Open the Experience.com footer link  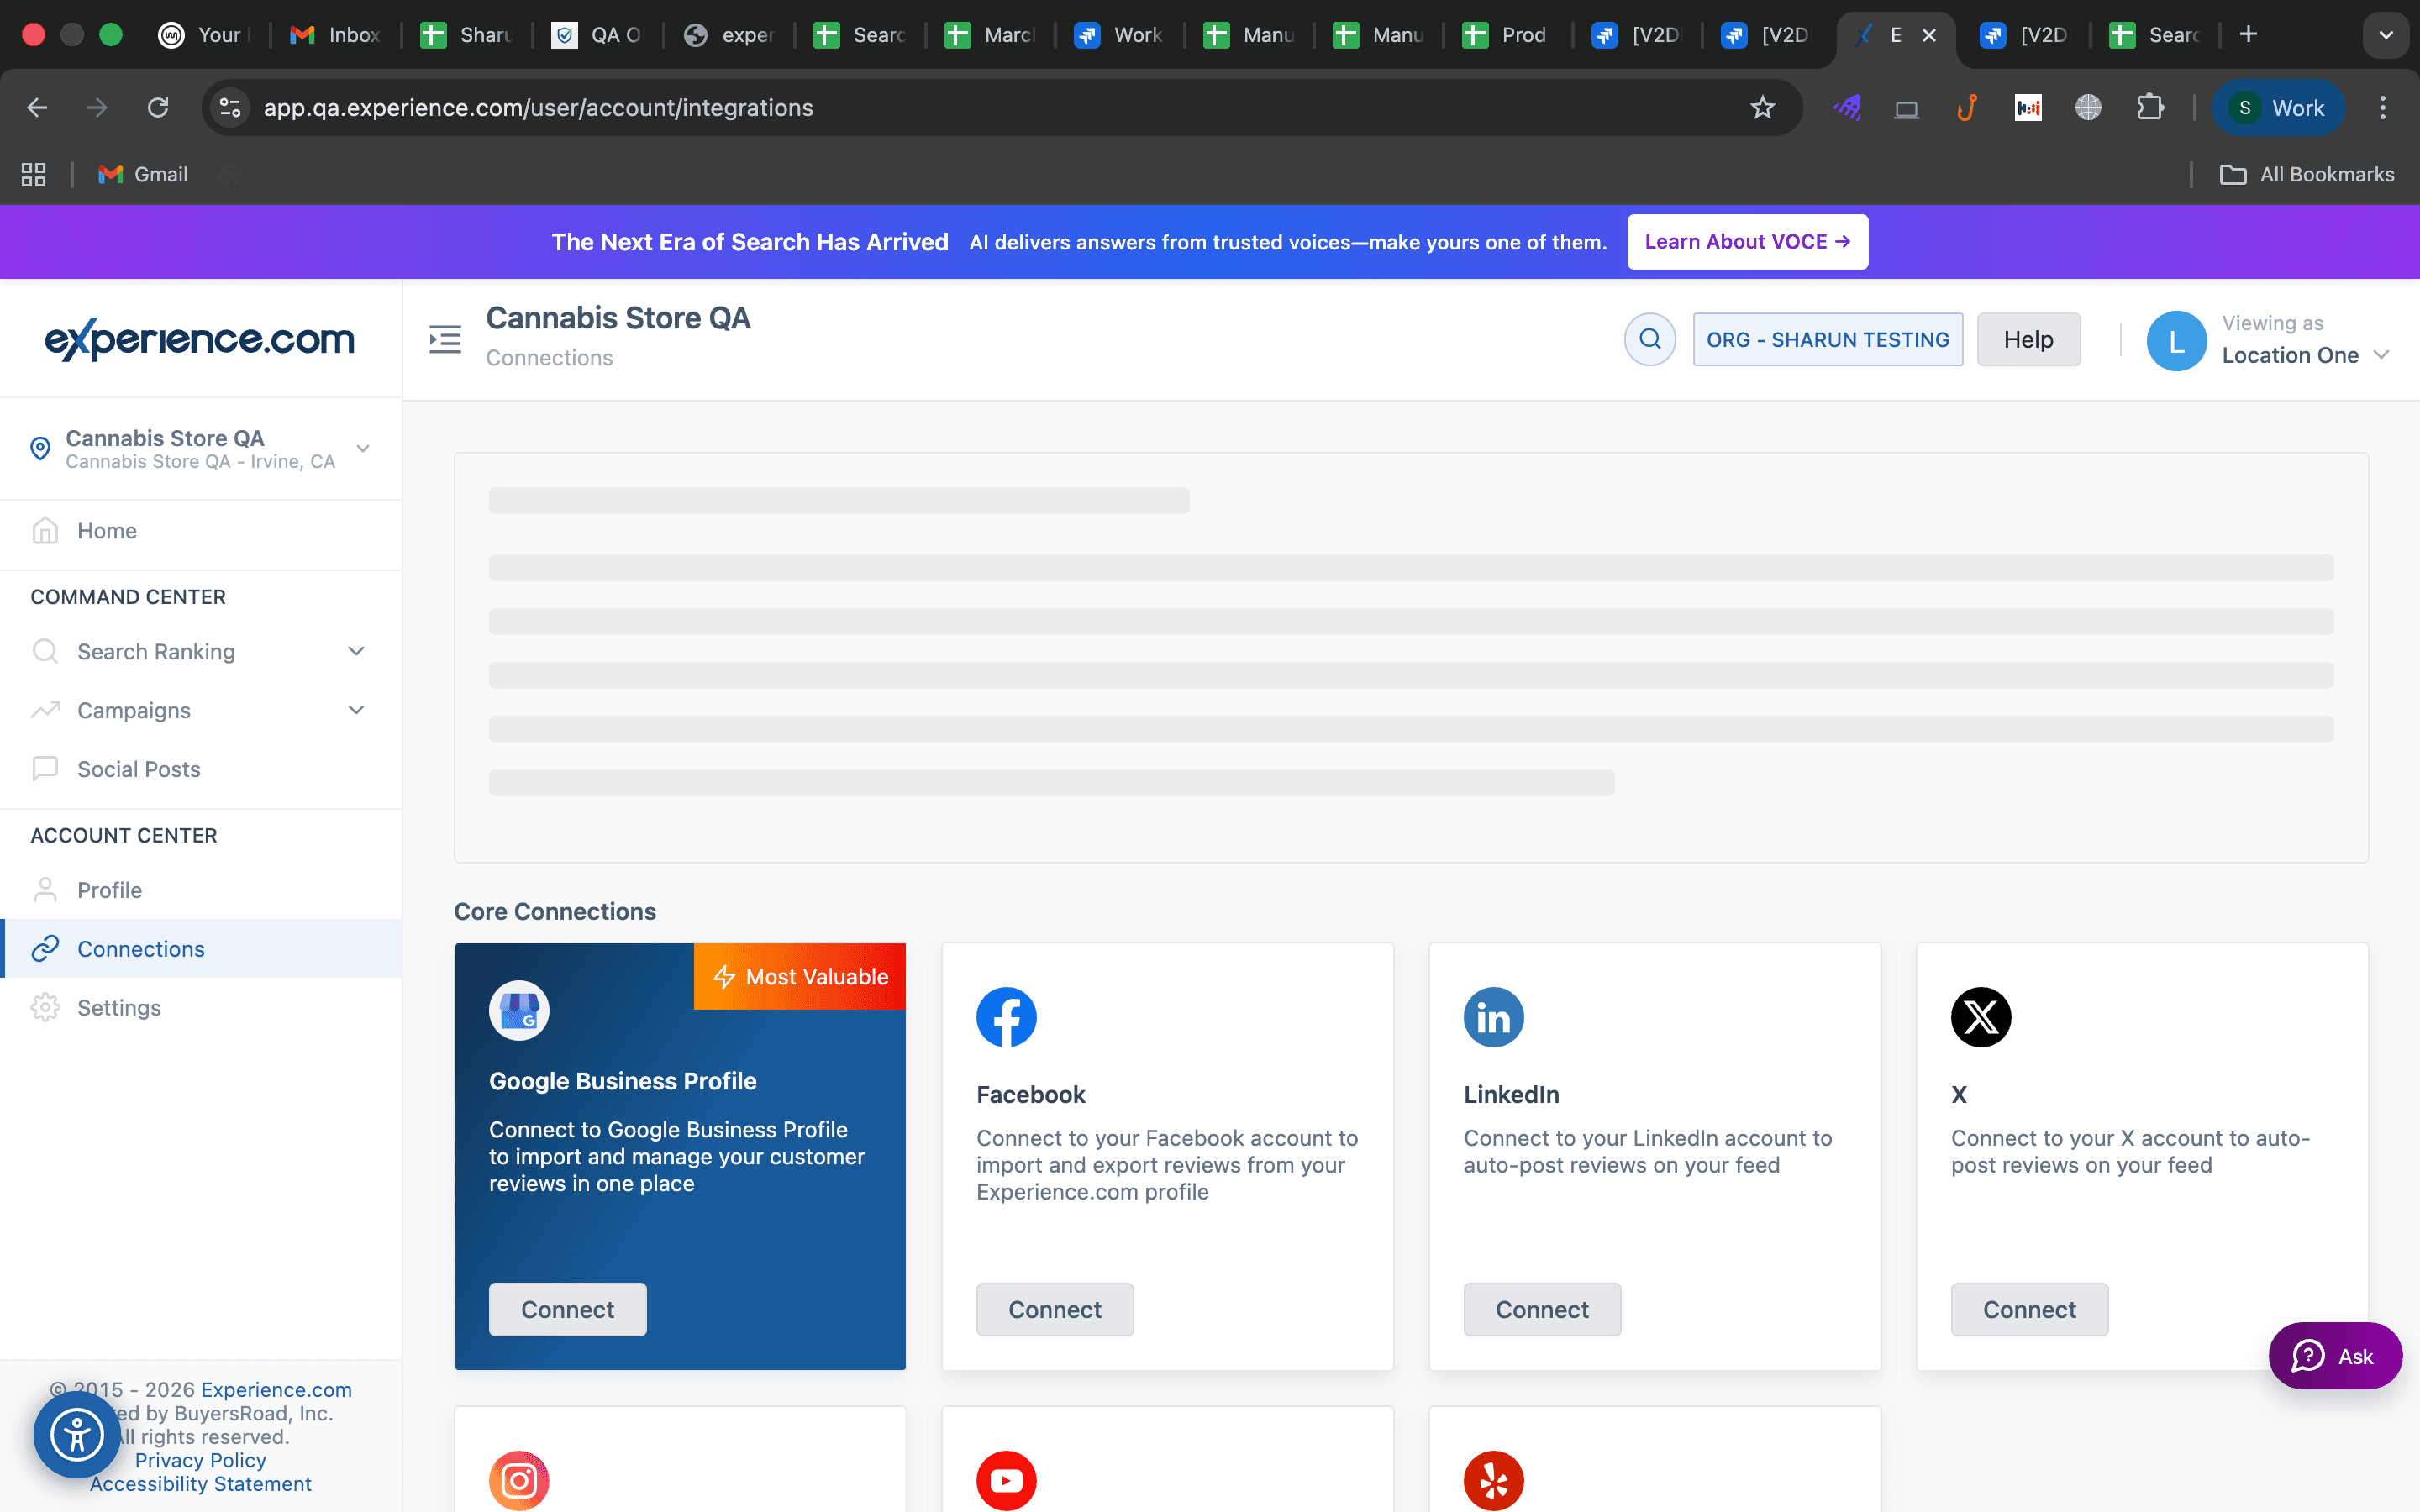[x=276, y=1389]
